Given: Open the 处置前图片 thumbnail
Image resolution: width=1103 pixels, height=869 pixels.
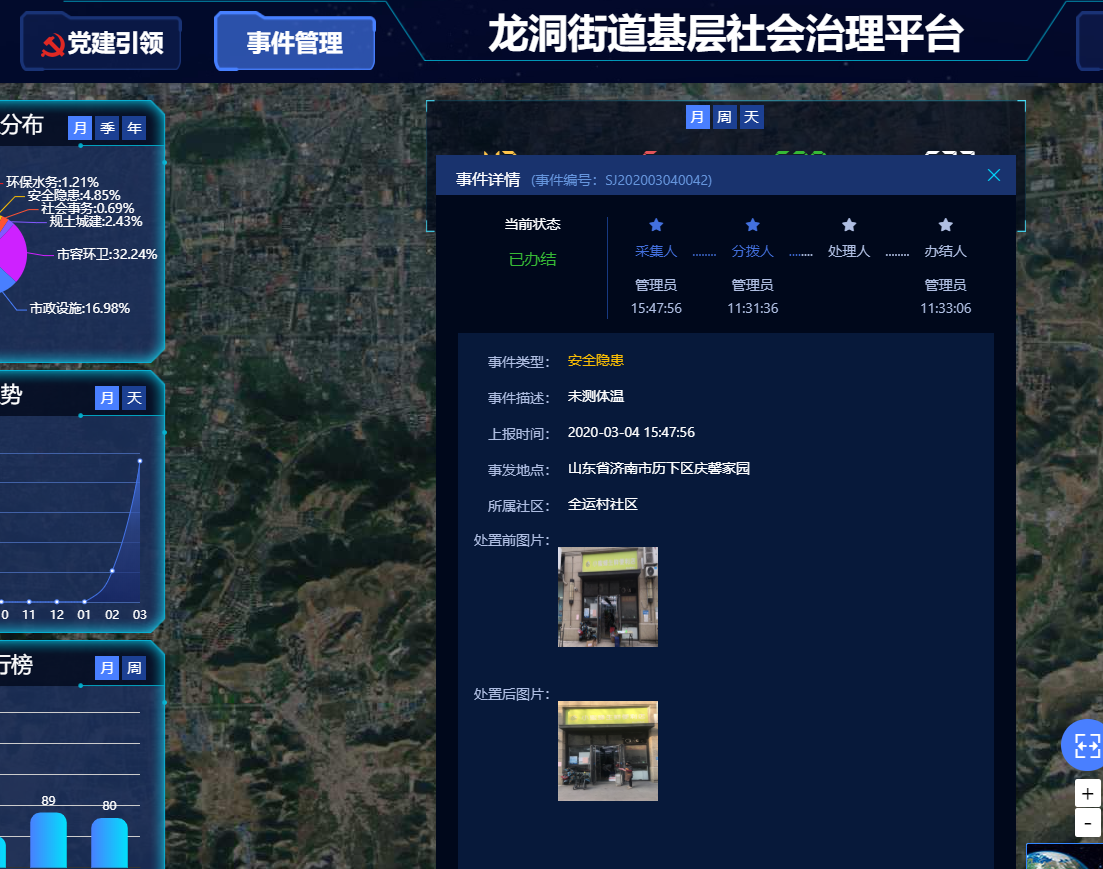Looking at the screenshot, I should click(x=608, y=597).
